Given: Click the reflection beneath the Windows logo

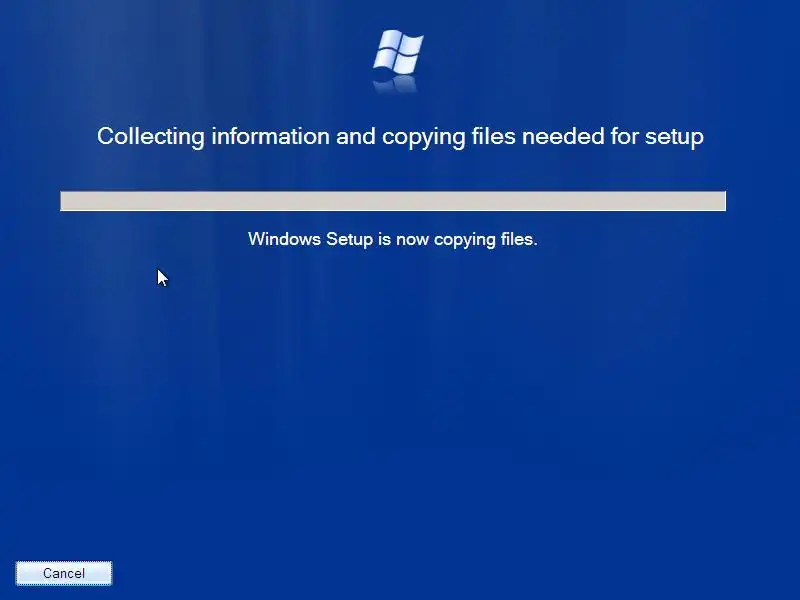Looking at the screenshot, I should 398,85.
